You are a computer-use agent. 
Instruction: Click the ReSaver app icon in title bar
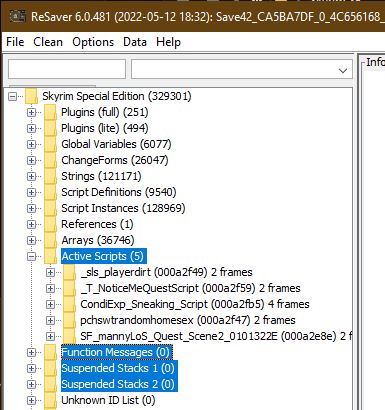(x=18, y=16)
